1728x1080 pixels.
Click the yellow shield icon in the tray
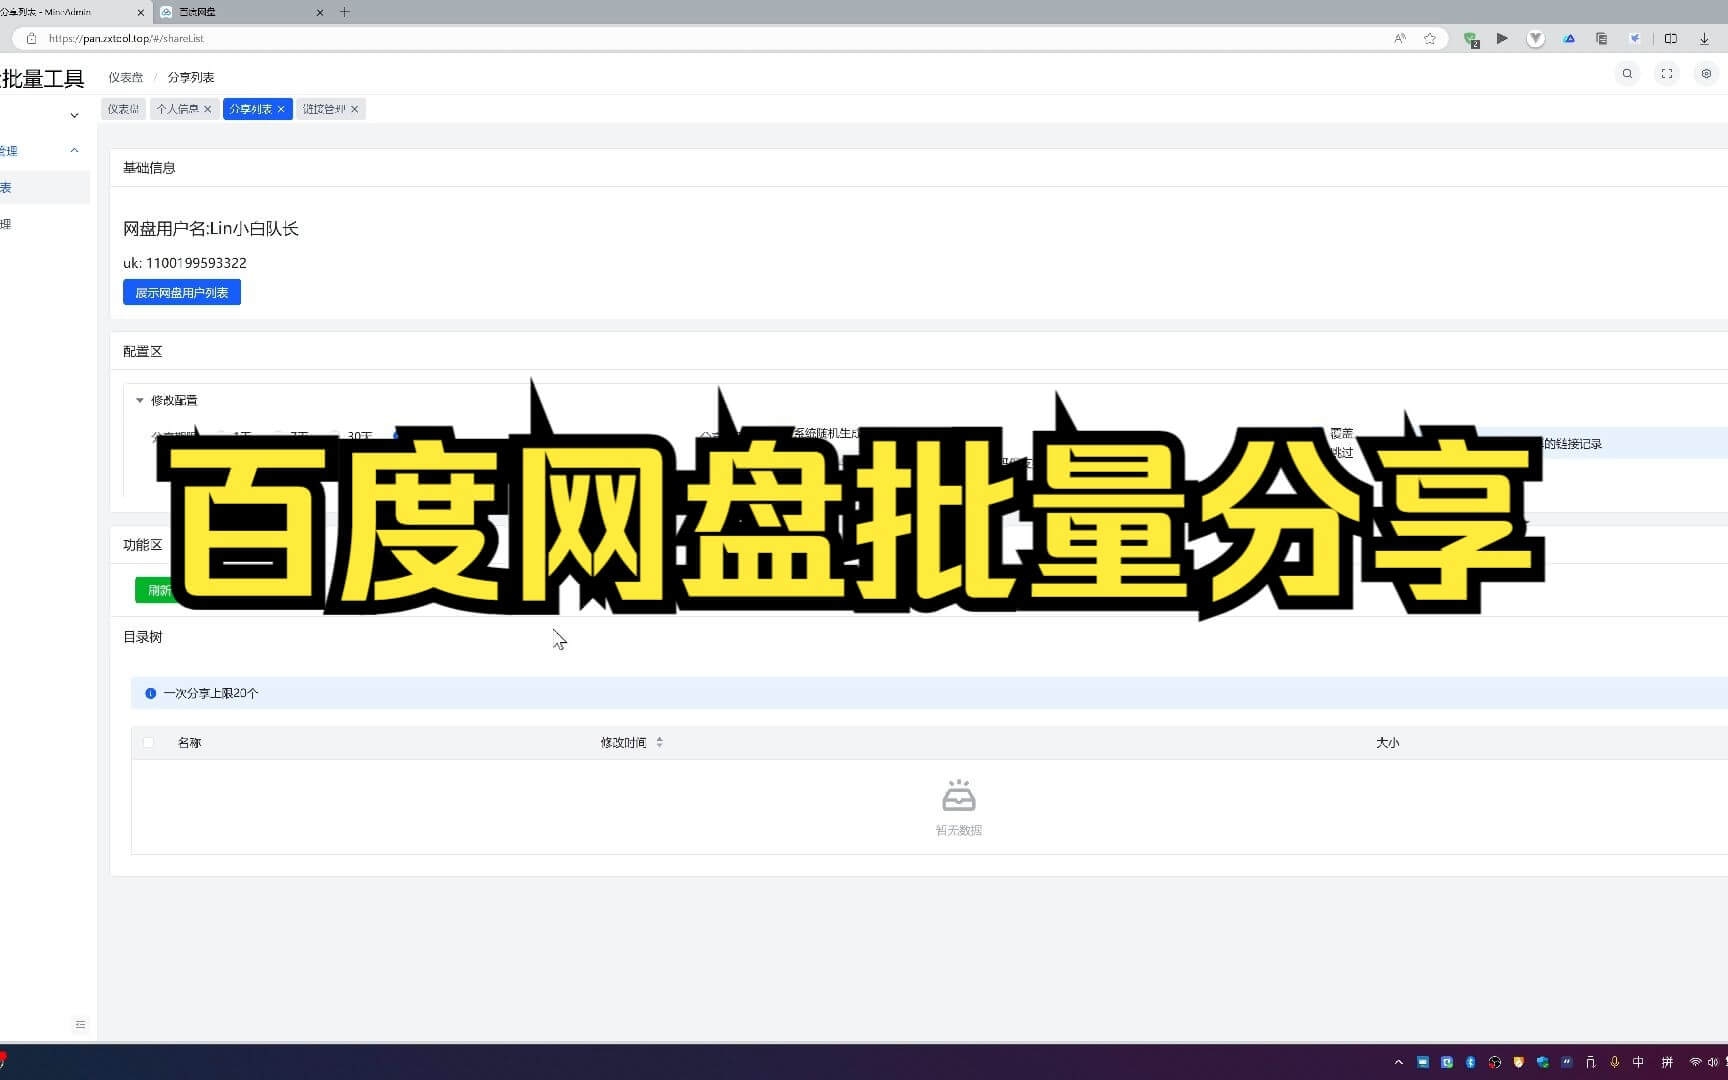pos(1518,1062)
